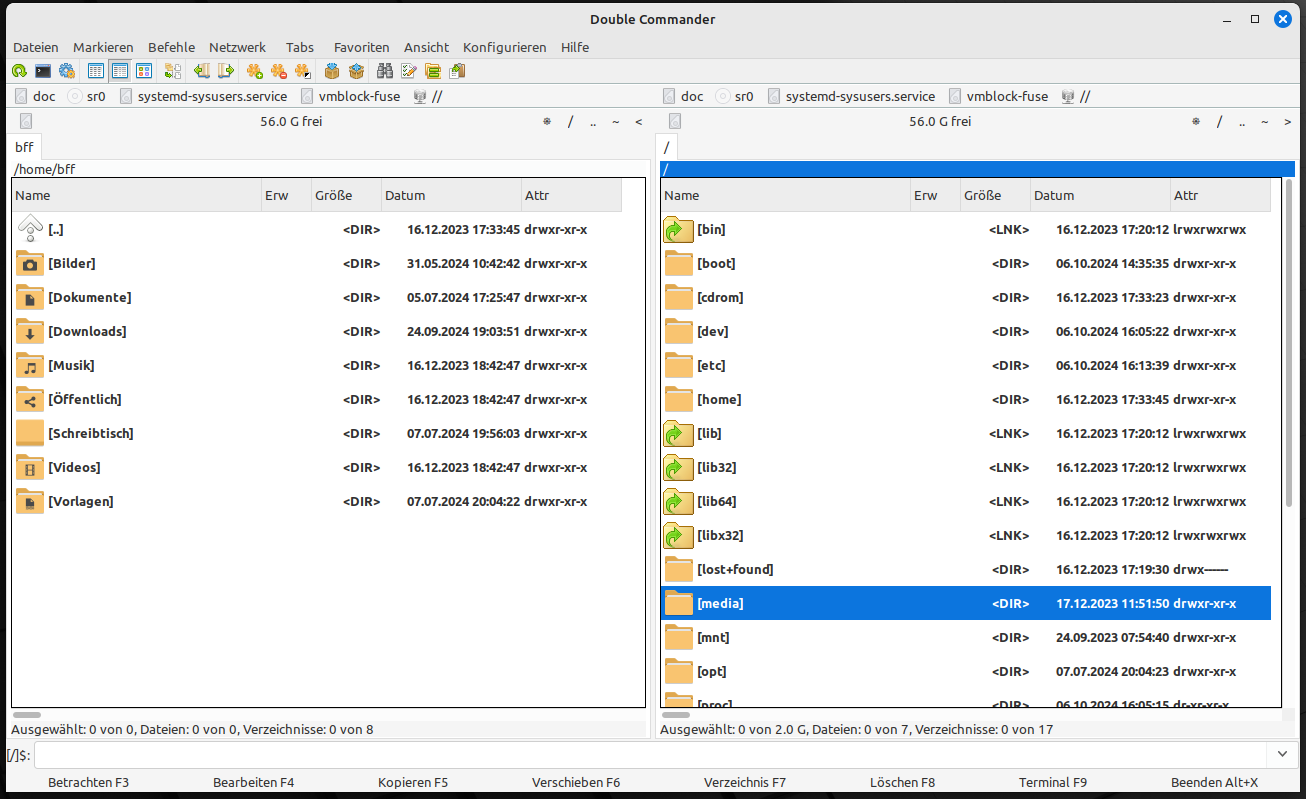Select the [lost+found] folder
This screenshot has width=1306, height=799.
966,569
